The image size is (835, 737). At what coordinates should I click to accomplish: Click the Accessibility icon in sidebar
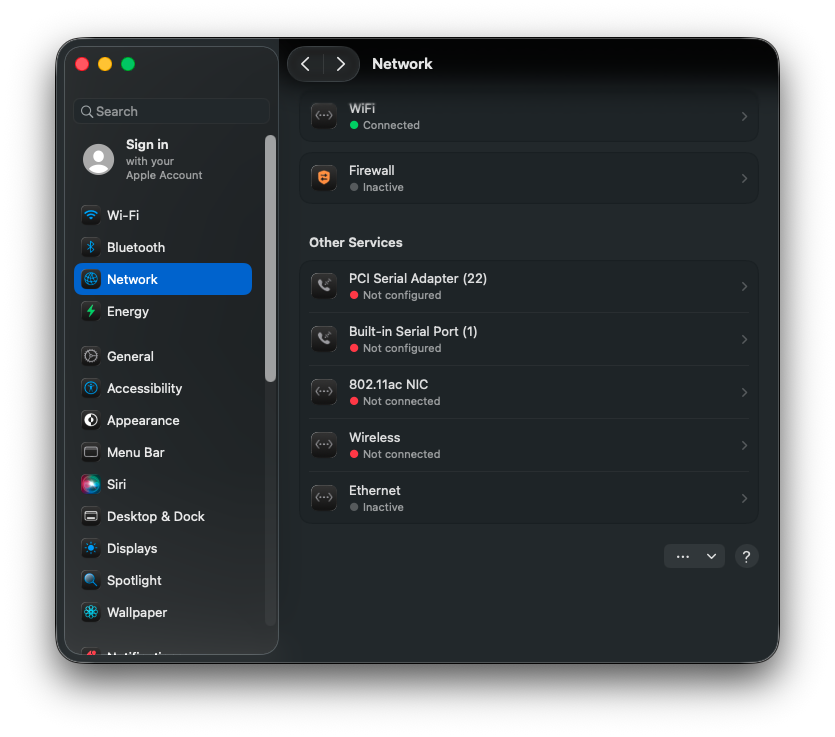91,388
